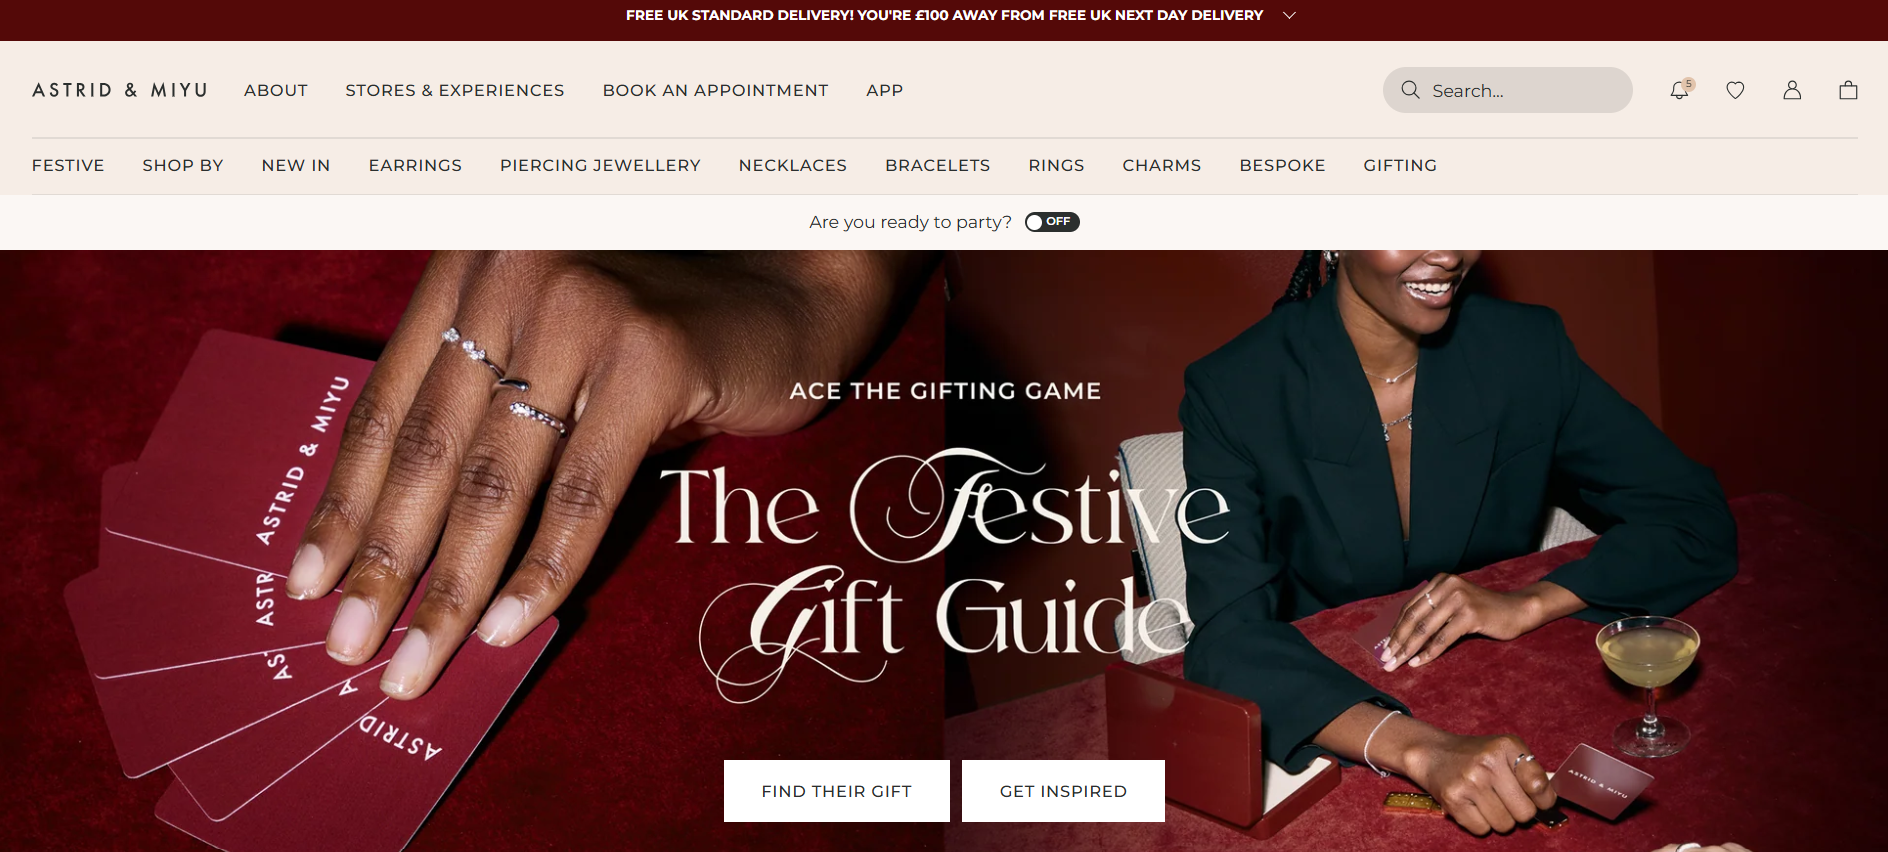Open Book an Appointment link

(715, 90)
